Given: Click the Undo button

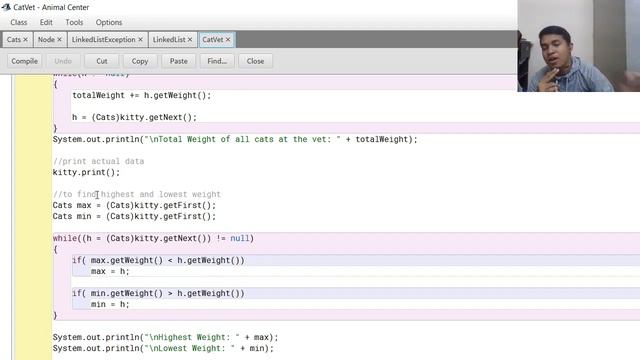Looking at the screenshot, I should click(x=63, y=61).
